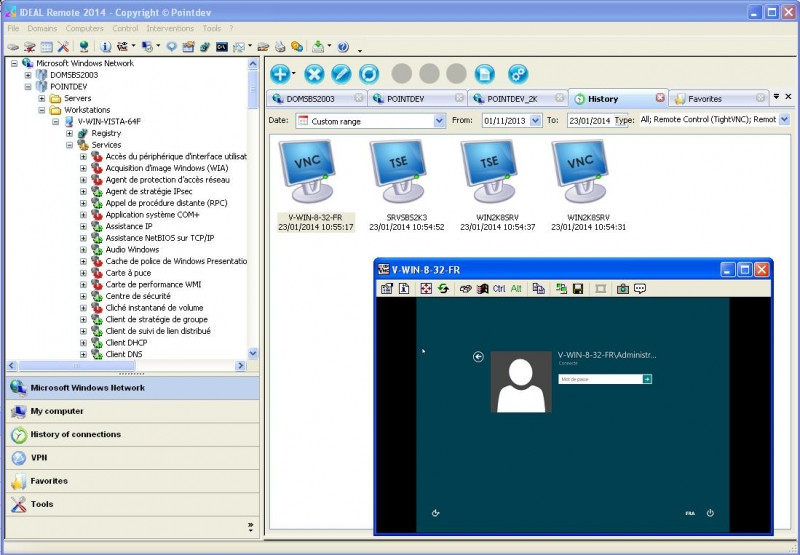Open the My computer panel
800x555 pixels.
(133, 411)
